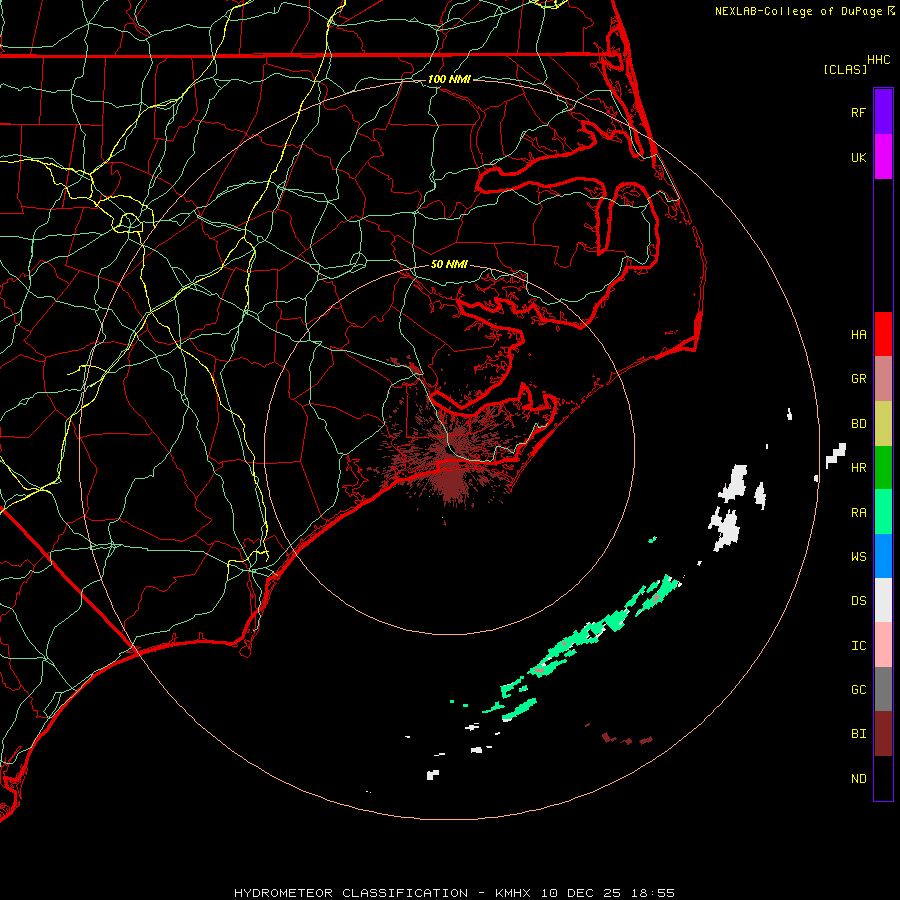900x900 pixels.
Task: Click the WS legend label
Action: [859, 556]
